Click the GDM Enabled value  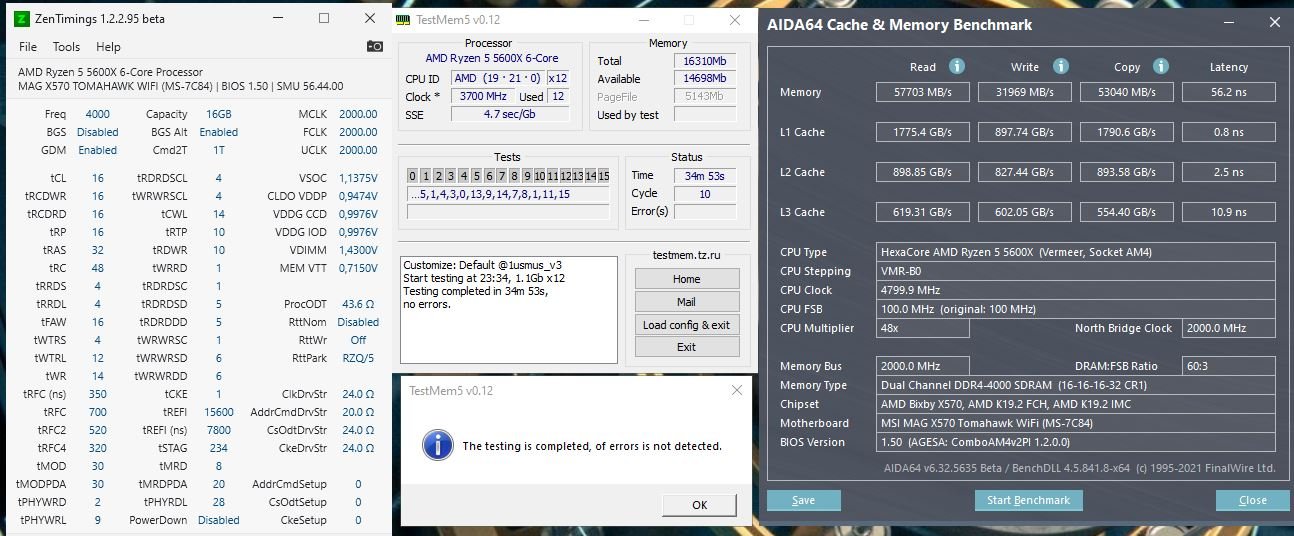click(98, 150)
